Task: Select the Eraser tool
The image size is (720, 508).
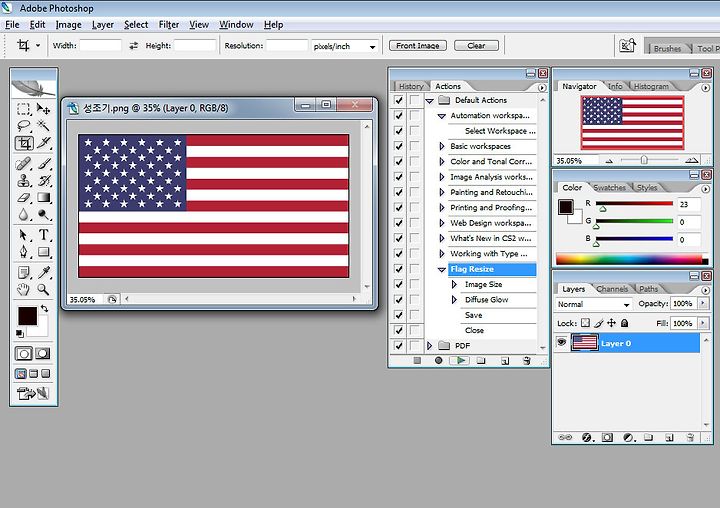Action: [23, 198]
